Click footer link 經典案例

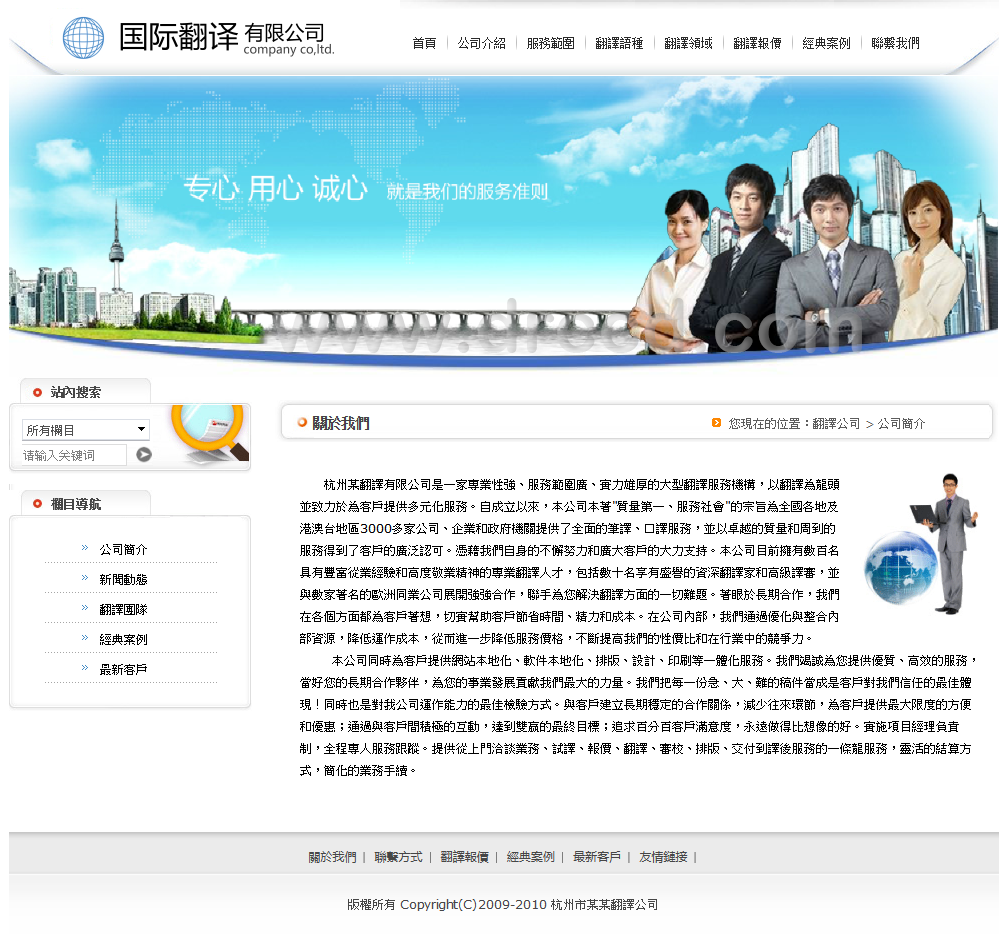click(x=530, y=857)
